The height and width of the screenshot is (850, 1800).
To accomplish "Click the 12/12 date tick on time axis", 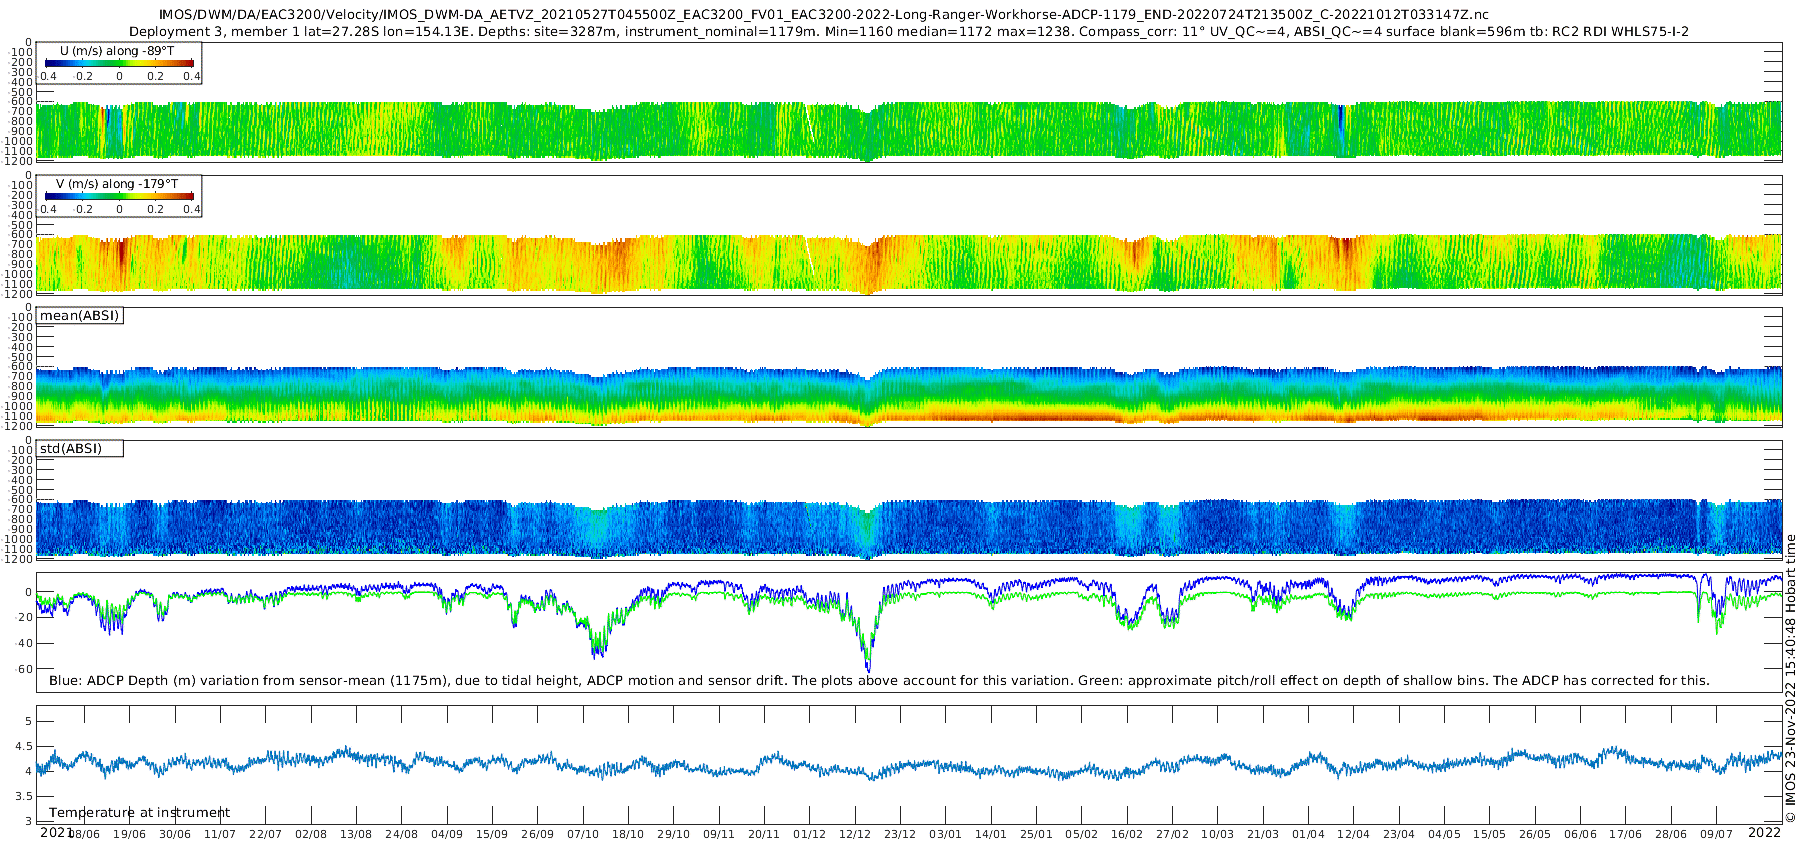I will 854,834.
